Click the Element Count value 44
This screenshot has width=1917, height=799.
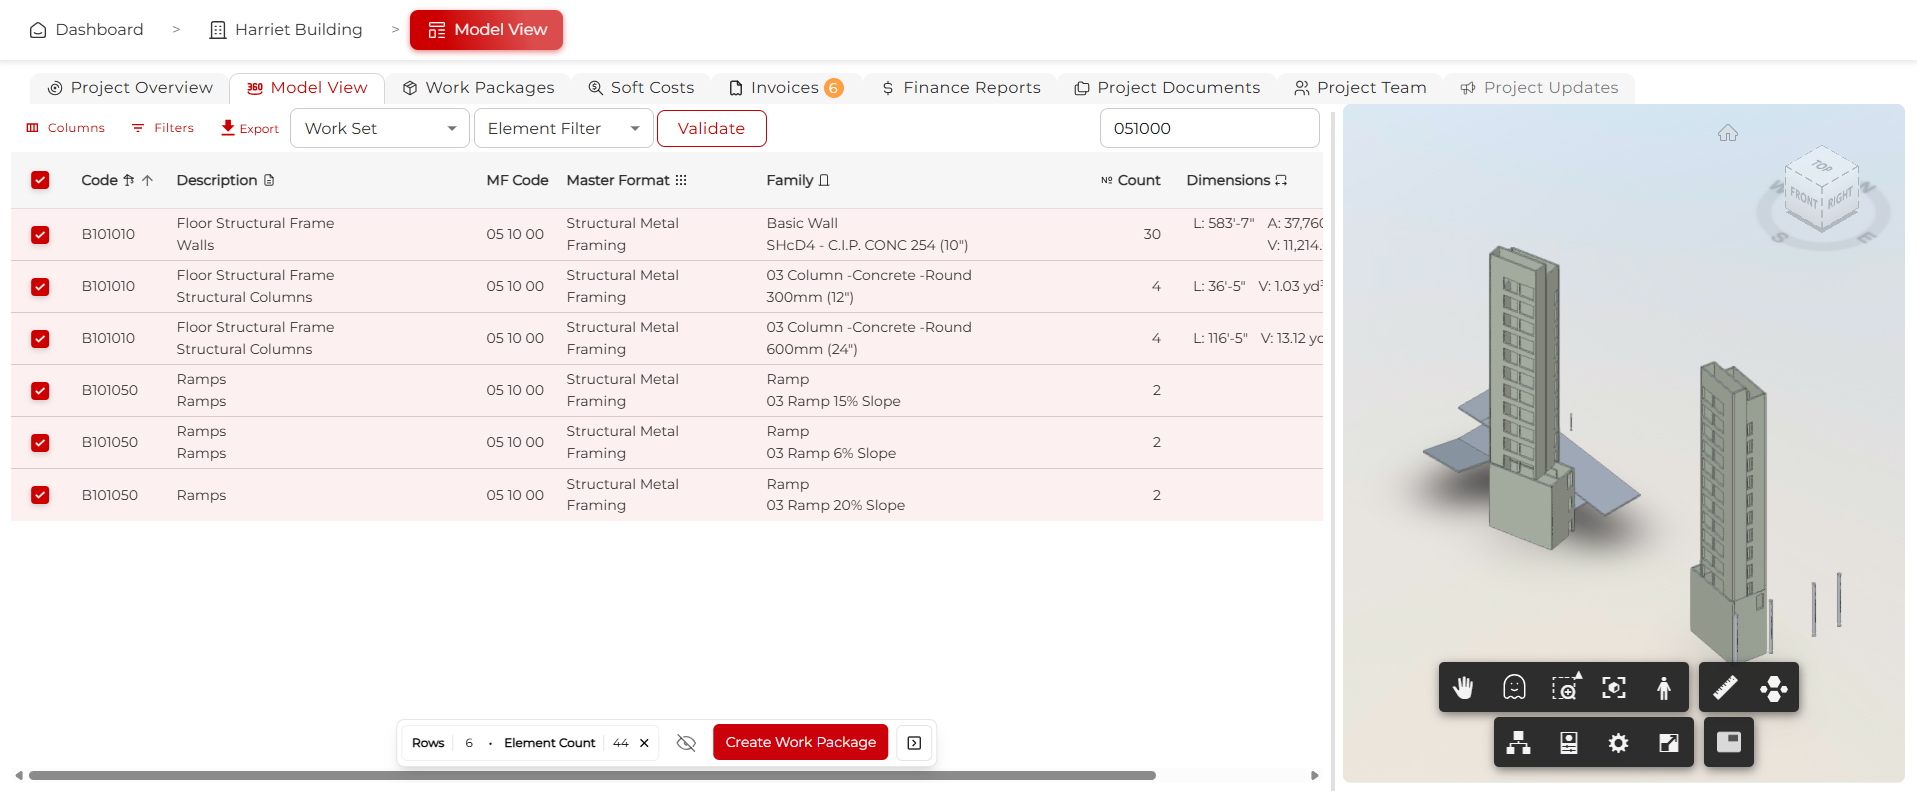[620, 743]
